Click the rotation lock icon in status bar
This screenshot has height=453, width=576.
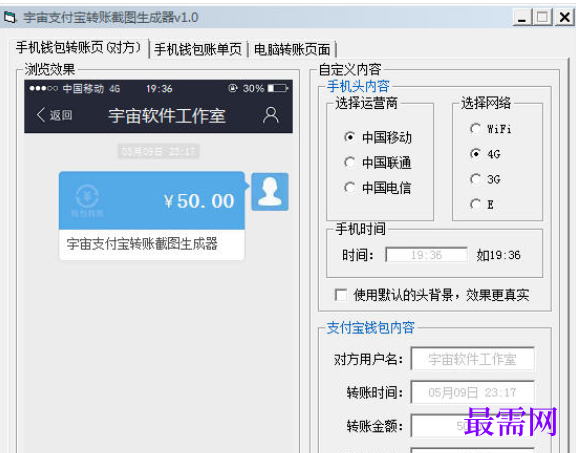pos(233,88)
